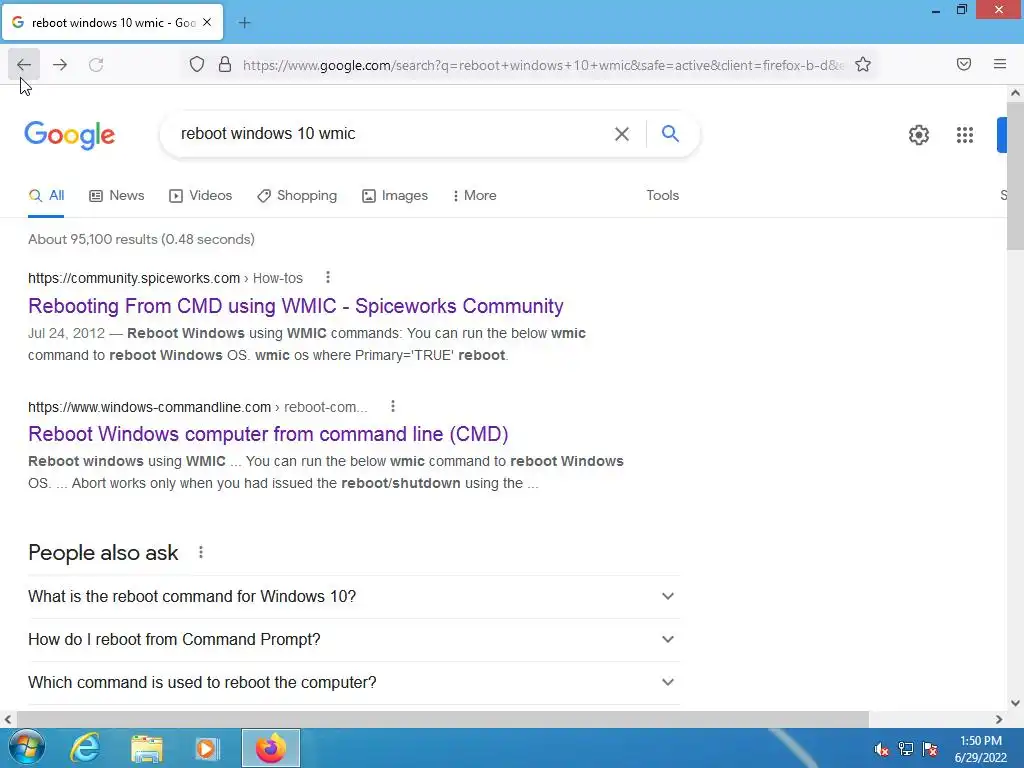
Task: Open Google apps grid icon
Action: click(x=965, y=135)
